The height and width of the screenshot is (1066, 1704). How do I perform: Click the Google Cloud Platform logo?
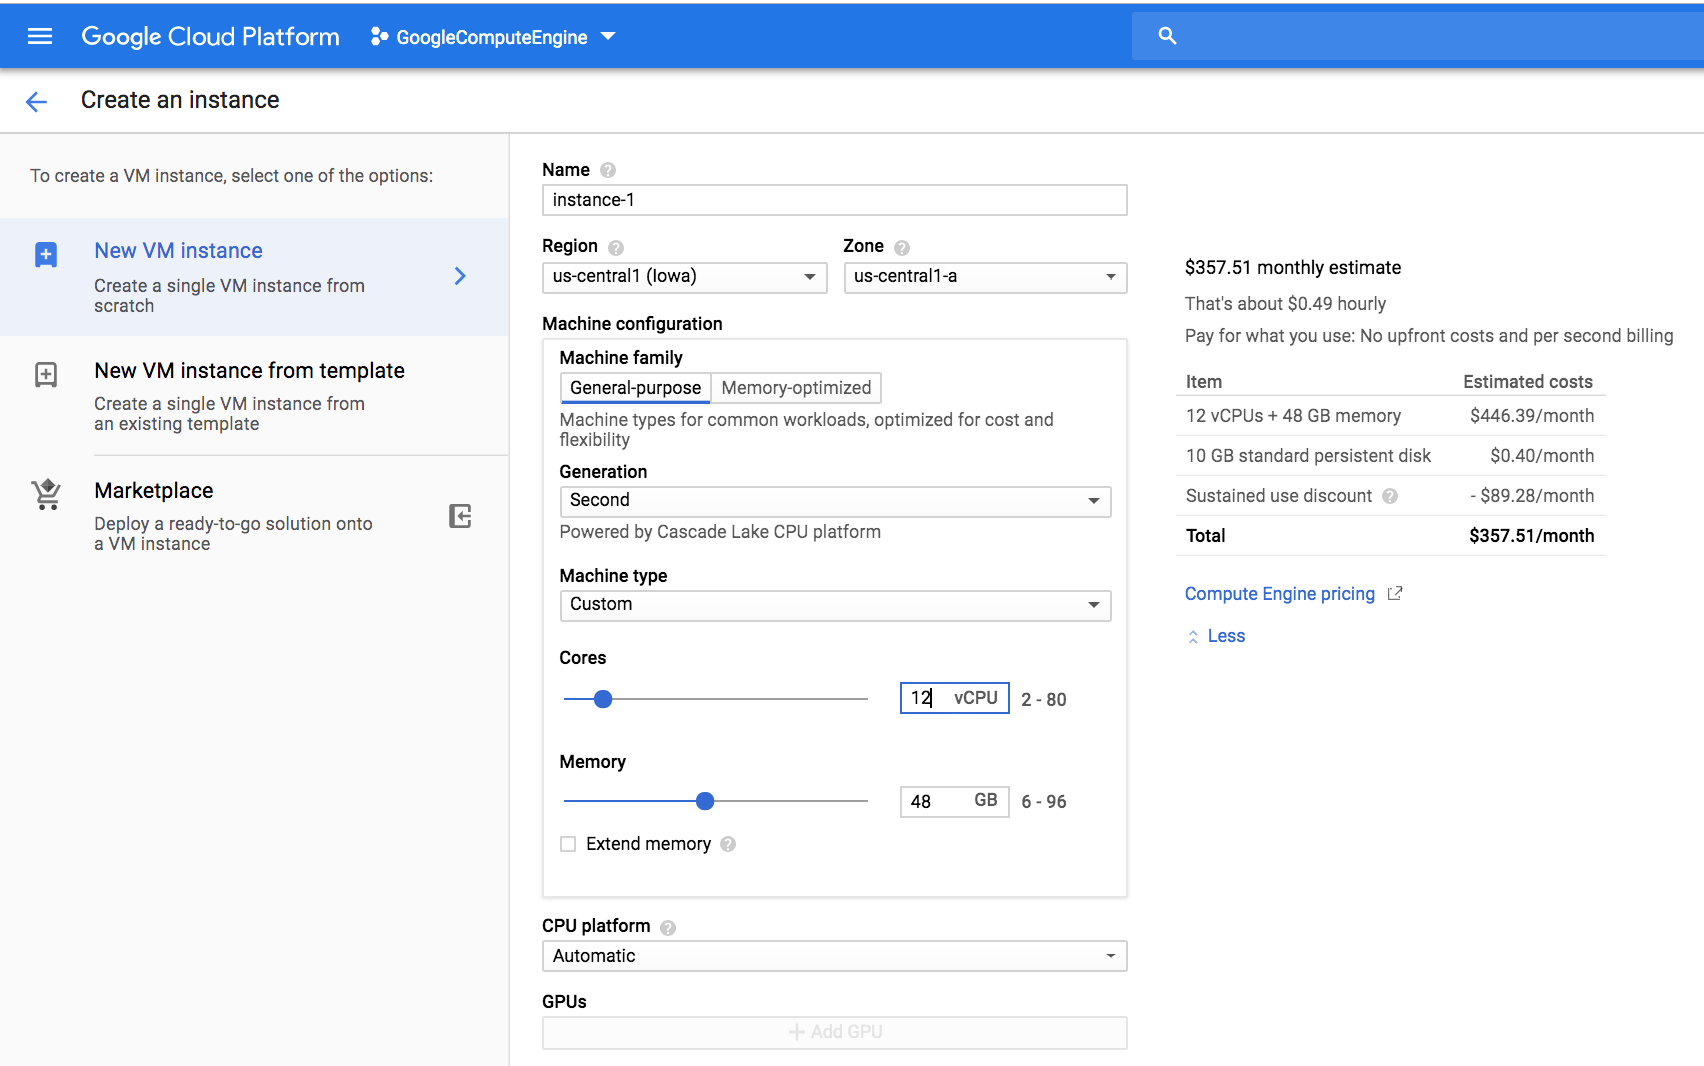coord(210,37)
